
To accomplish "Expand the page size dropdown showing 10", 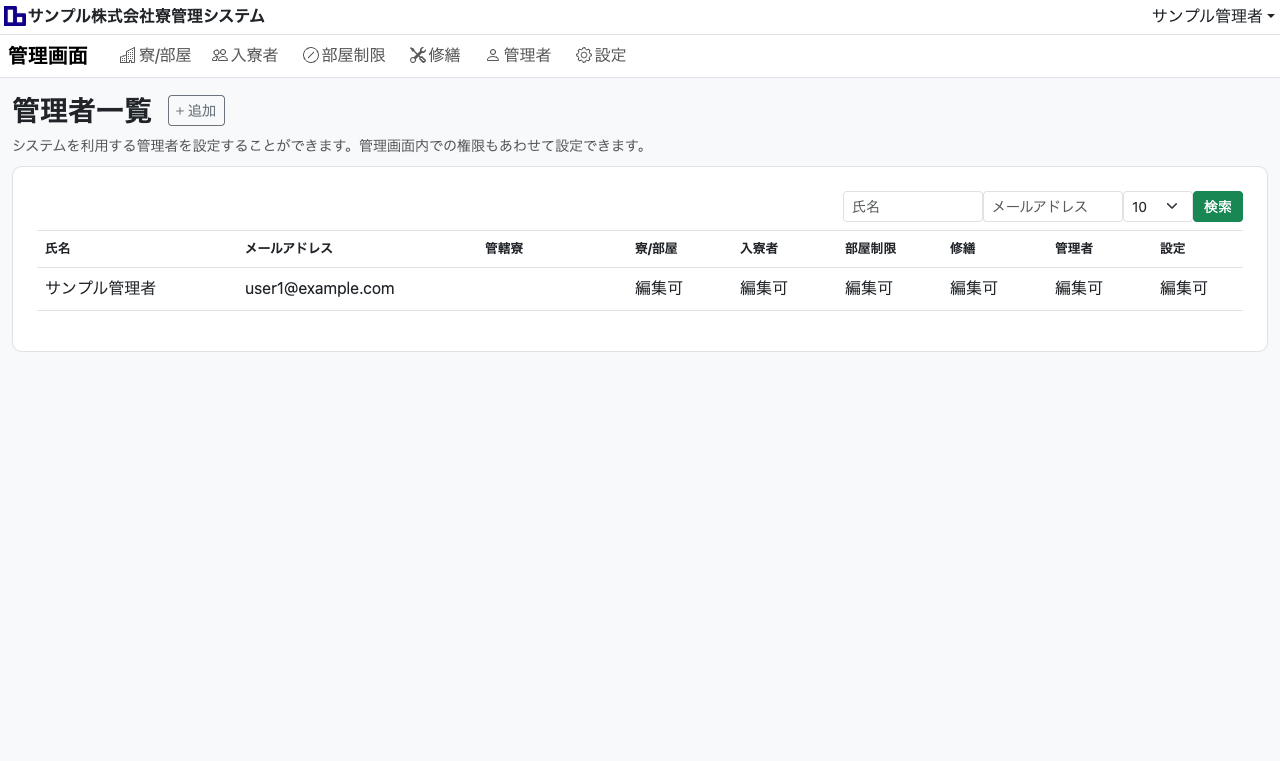I will [1157, 207].
